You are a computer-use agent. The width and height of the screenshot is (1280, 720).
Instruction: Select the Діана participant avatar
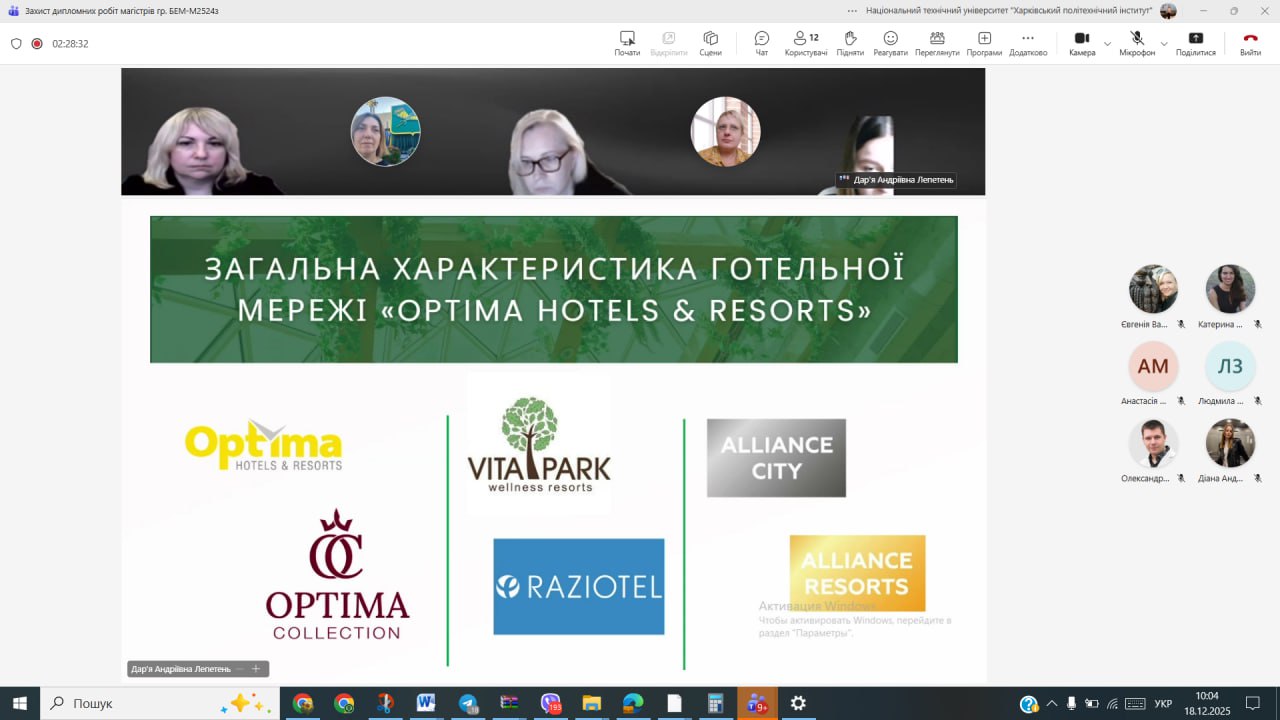[x=1230, y=443]
